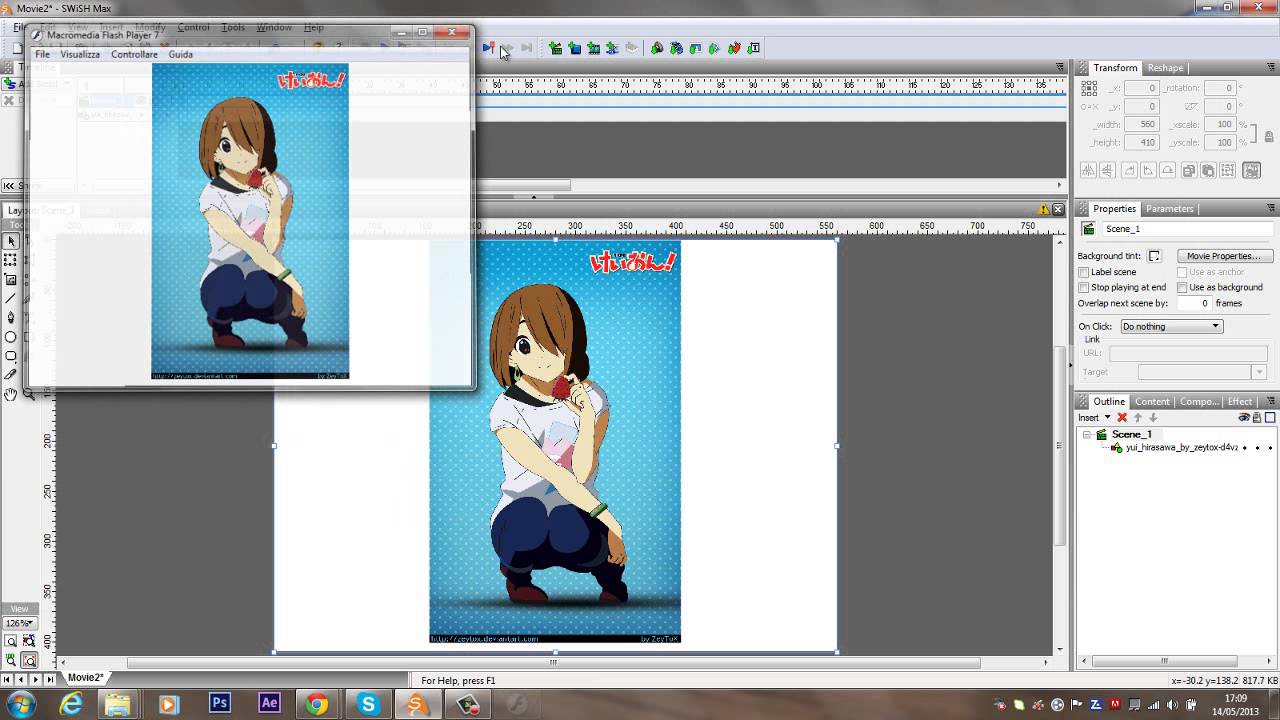Image resolution: width=1280 pixels, height=720 pixels.
Task: Open Photoshop from the taskbar
Action: (x=220, y=704)
